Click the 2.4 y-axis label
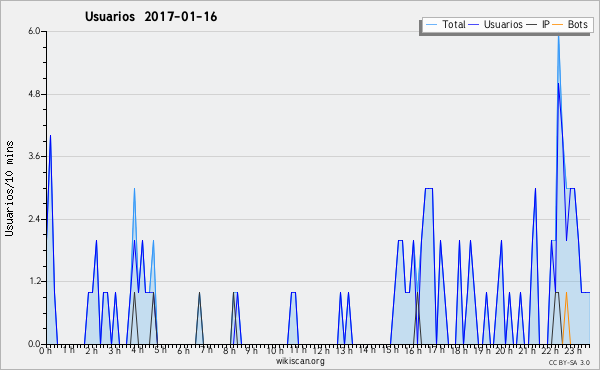Viewport: 600px width, 370px height. pos(34,219)
